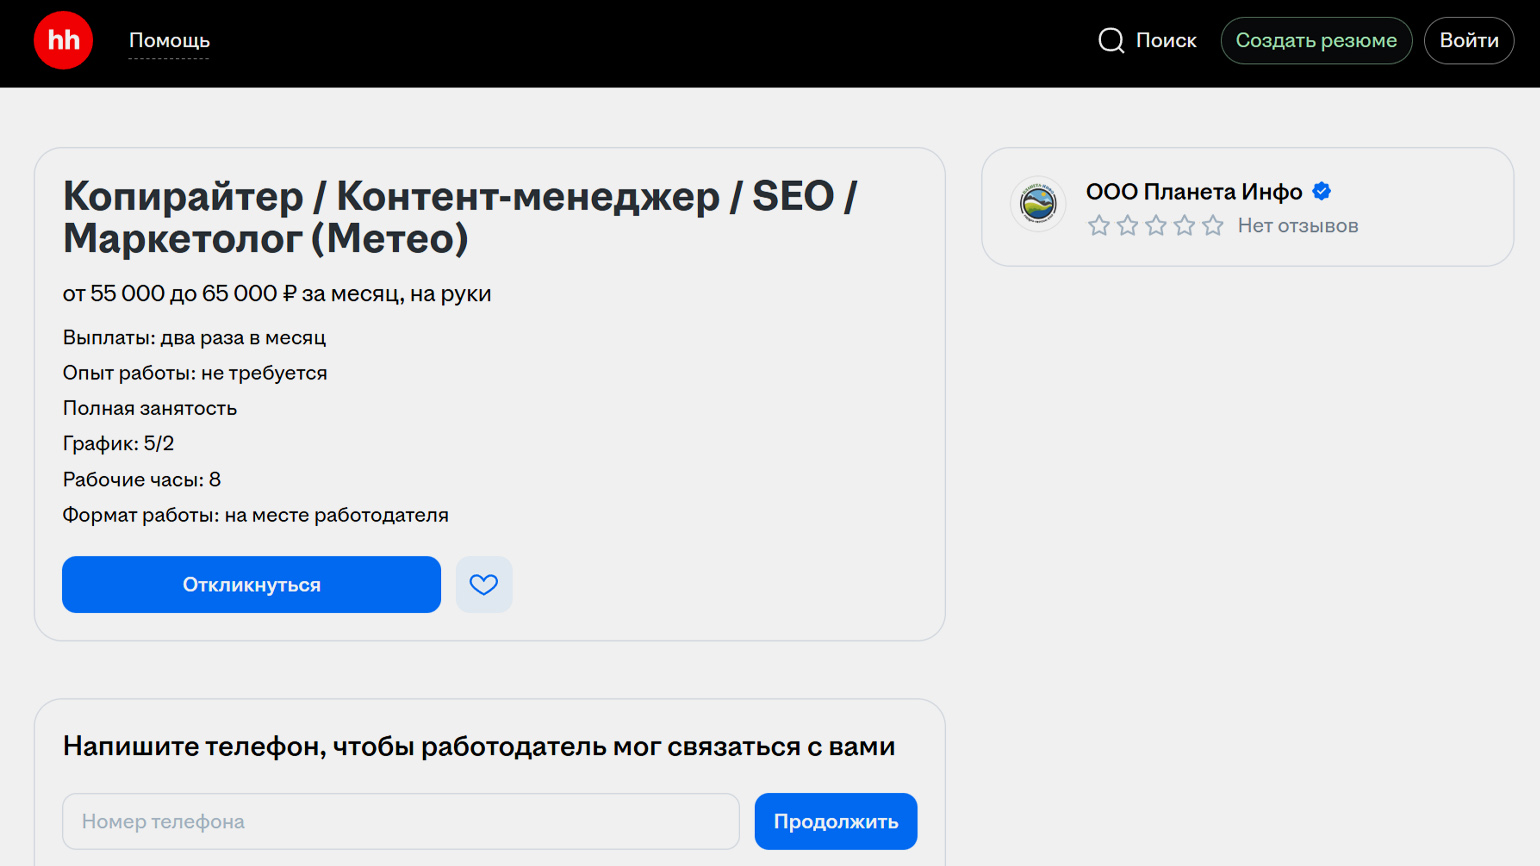
Task: Click the red hh logo
Action: coord(63,41)
